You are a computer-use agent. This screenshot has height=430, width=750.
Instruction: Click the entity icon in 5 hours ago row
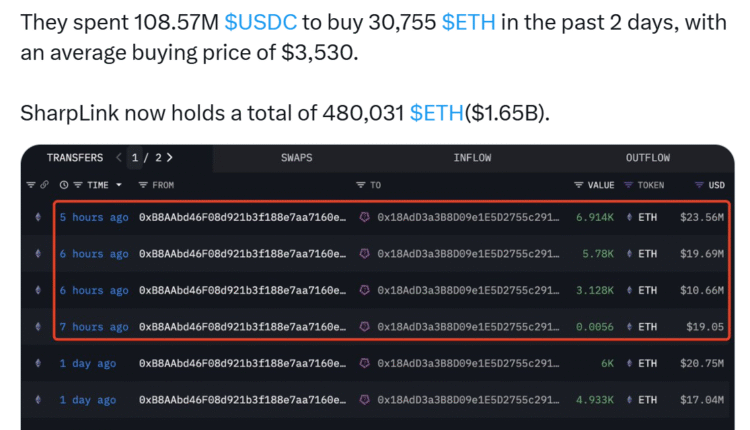click(365, 217)
